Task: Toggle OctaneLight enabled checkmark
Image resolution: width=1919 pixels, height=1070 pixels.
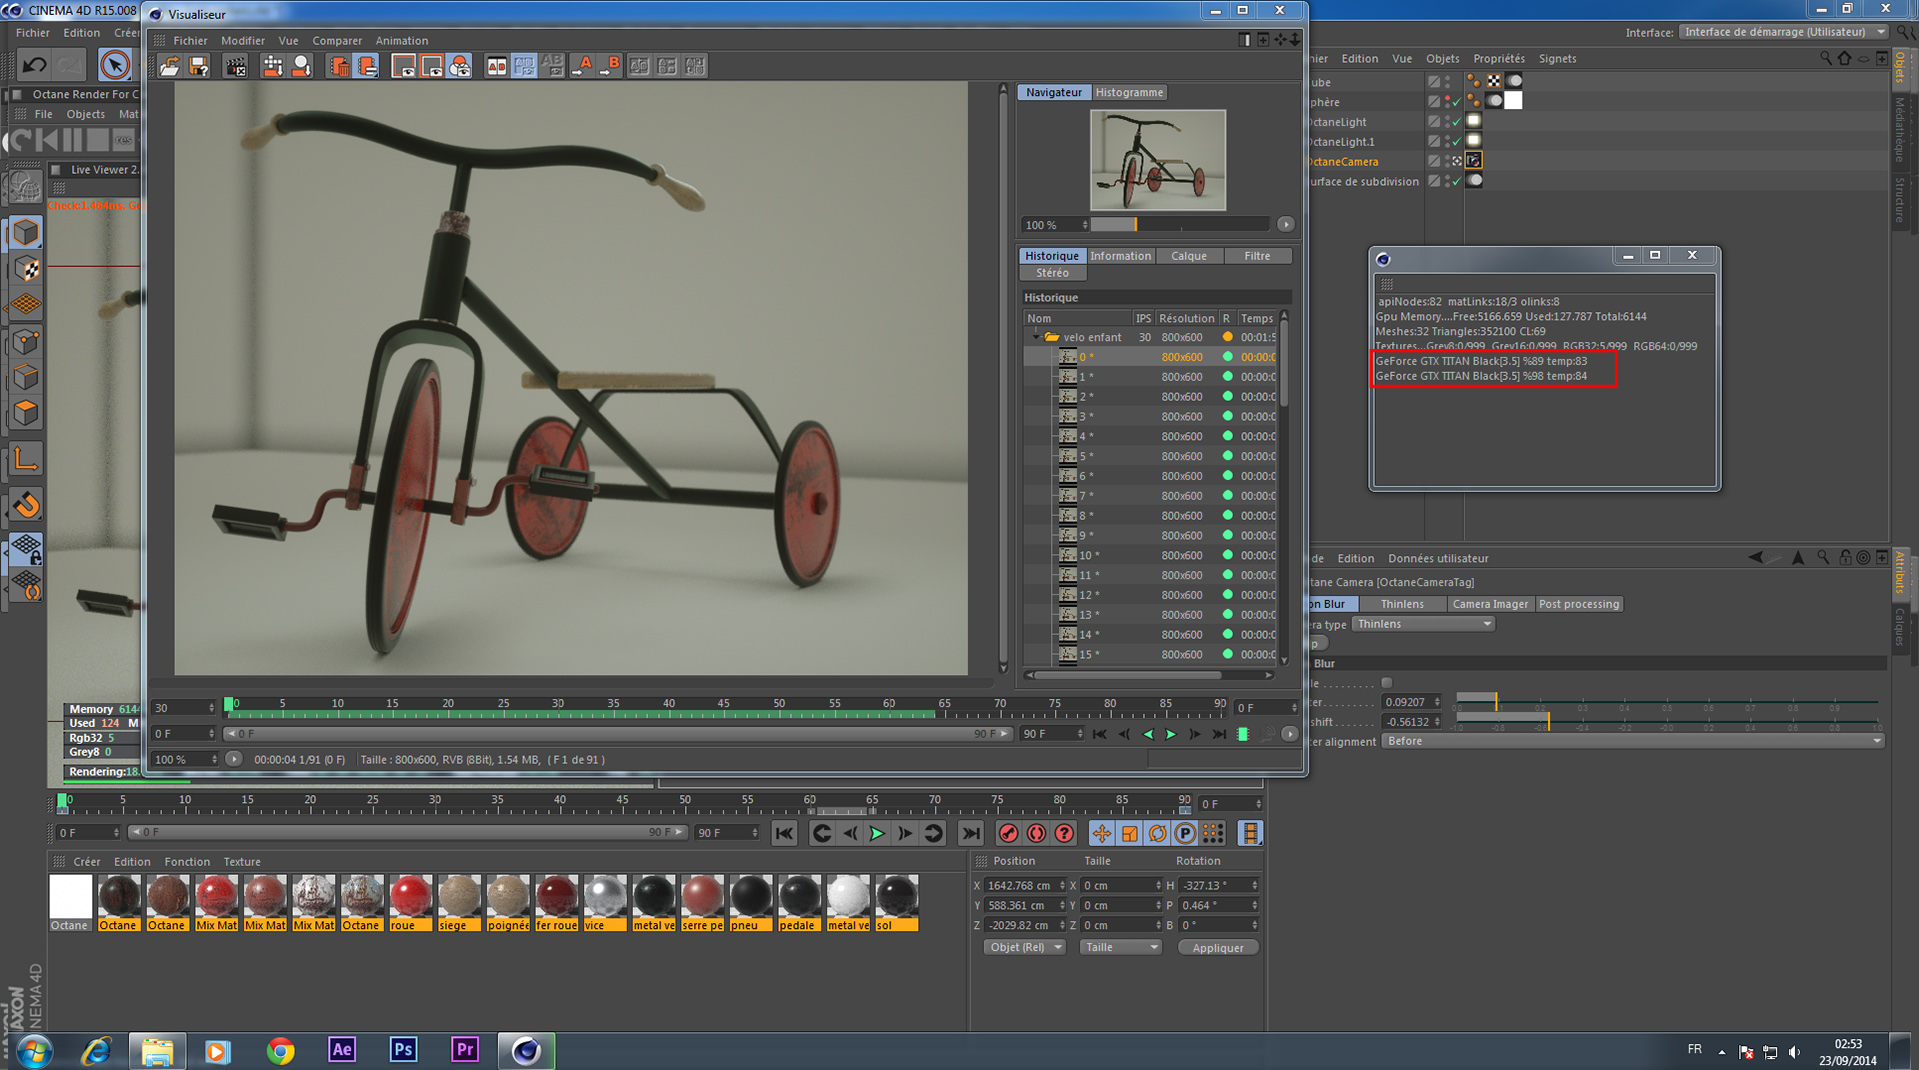Action: click(1457, 122)
